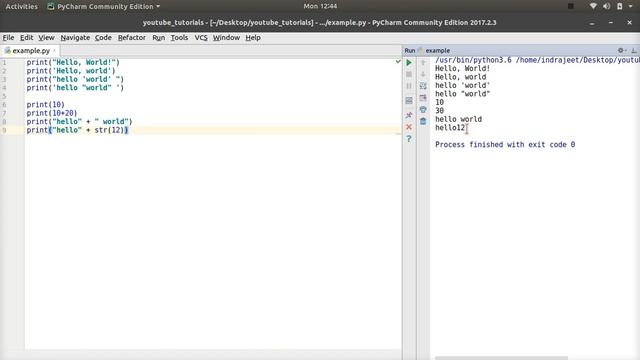Click code line print(10+20)
Image resolution: width=640 pixels, height=360 pixels.
52,113
